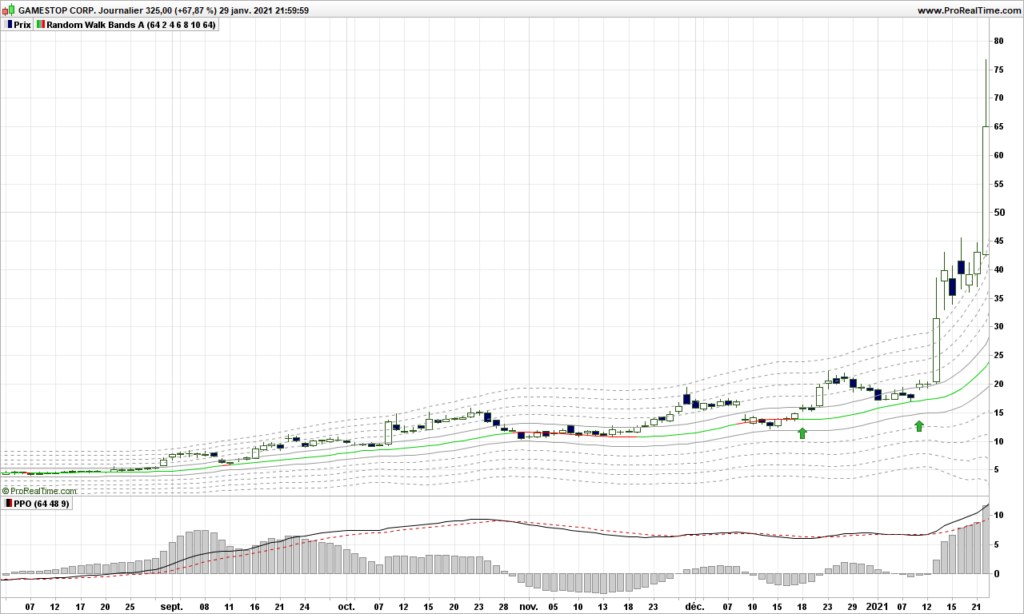Click the 30 label on the price scale

[x=999, y=327]
